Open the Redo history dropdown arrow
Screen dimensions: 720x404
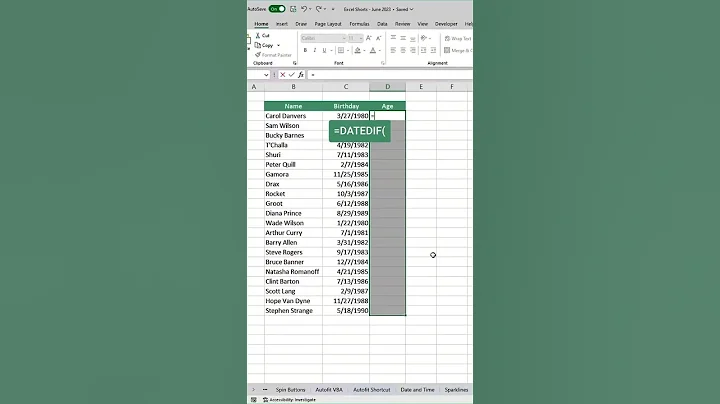point(325,9)
